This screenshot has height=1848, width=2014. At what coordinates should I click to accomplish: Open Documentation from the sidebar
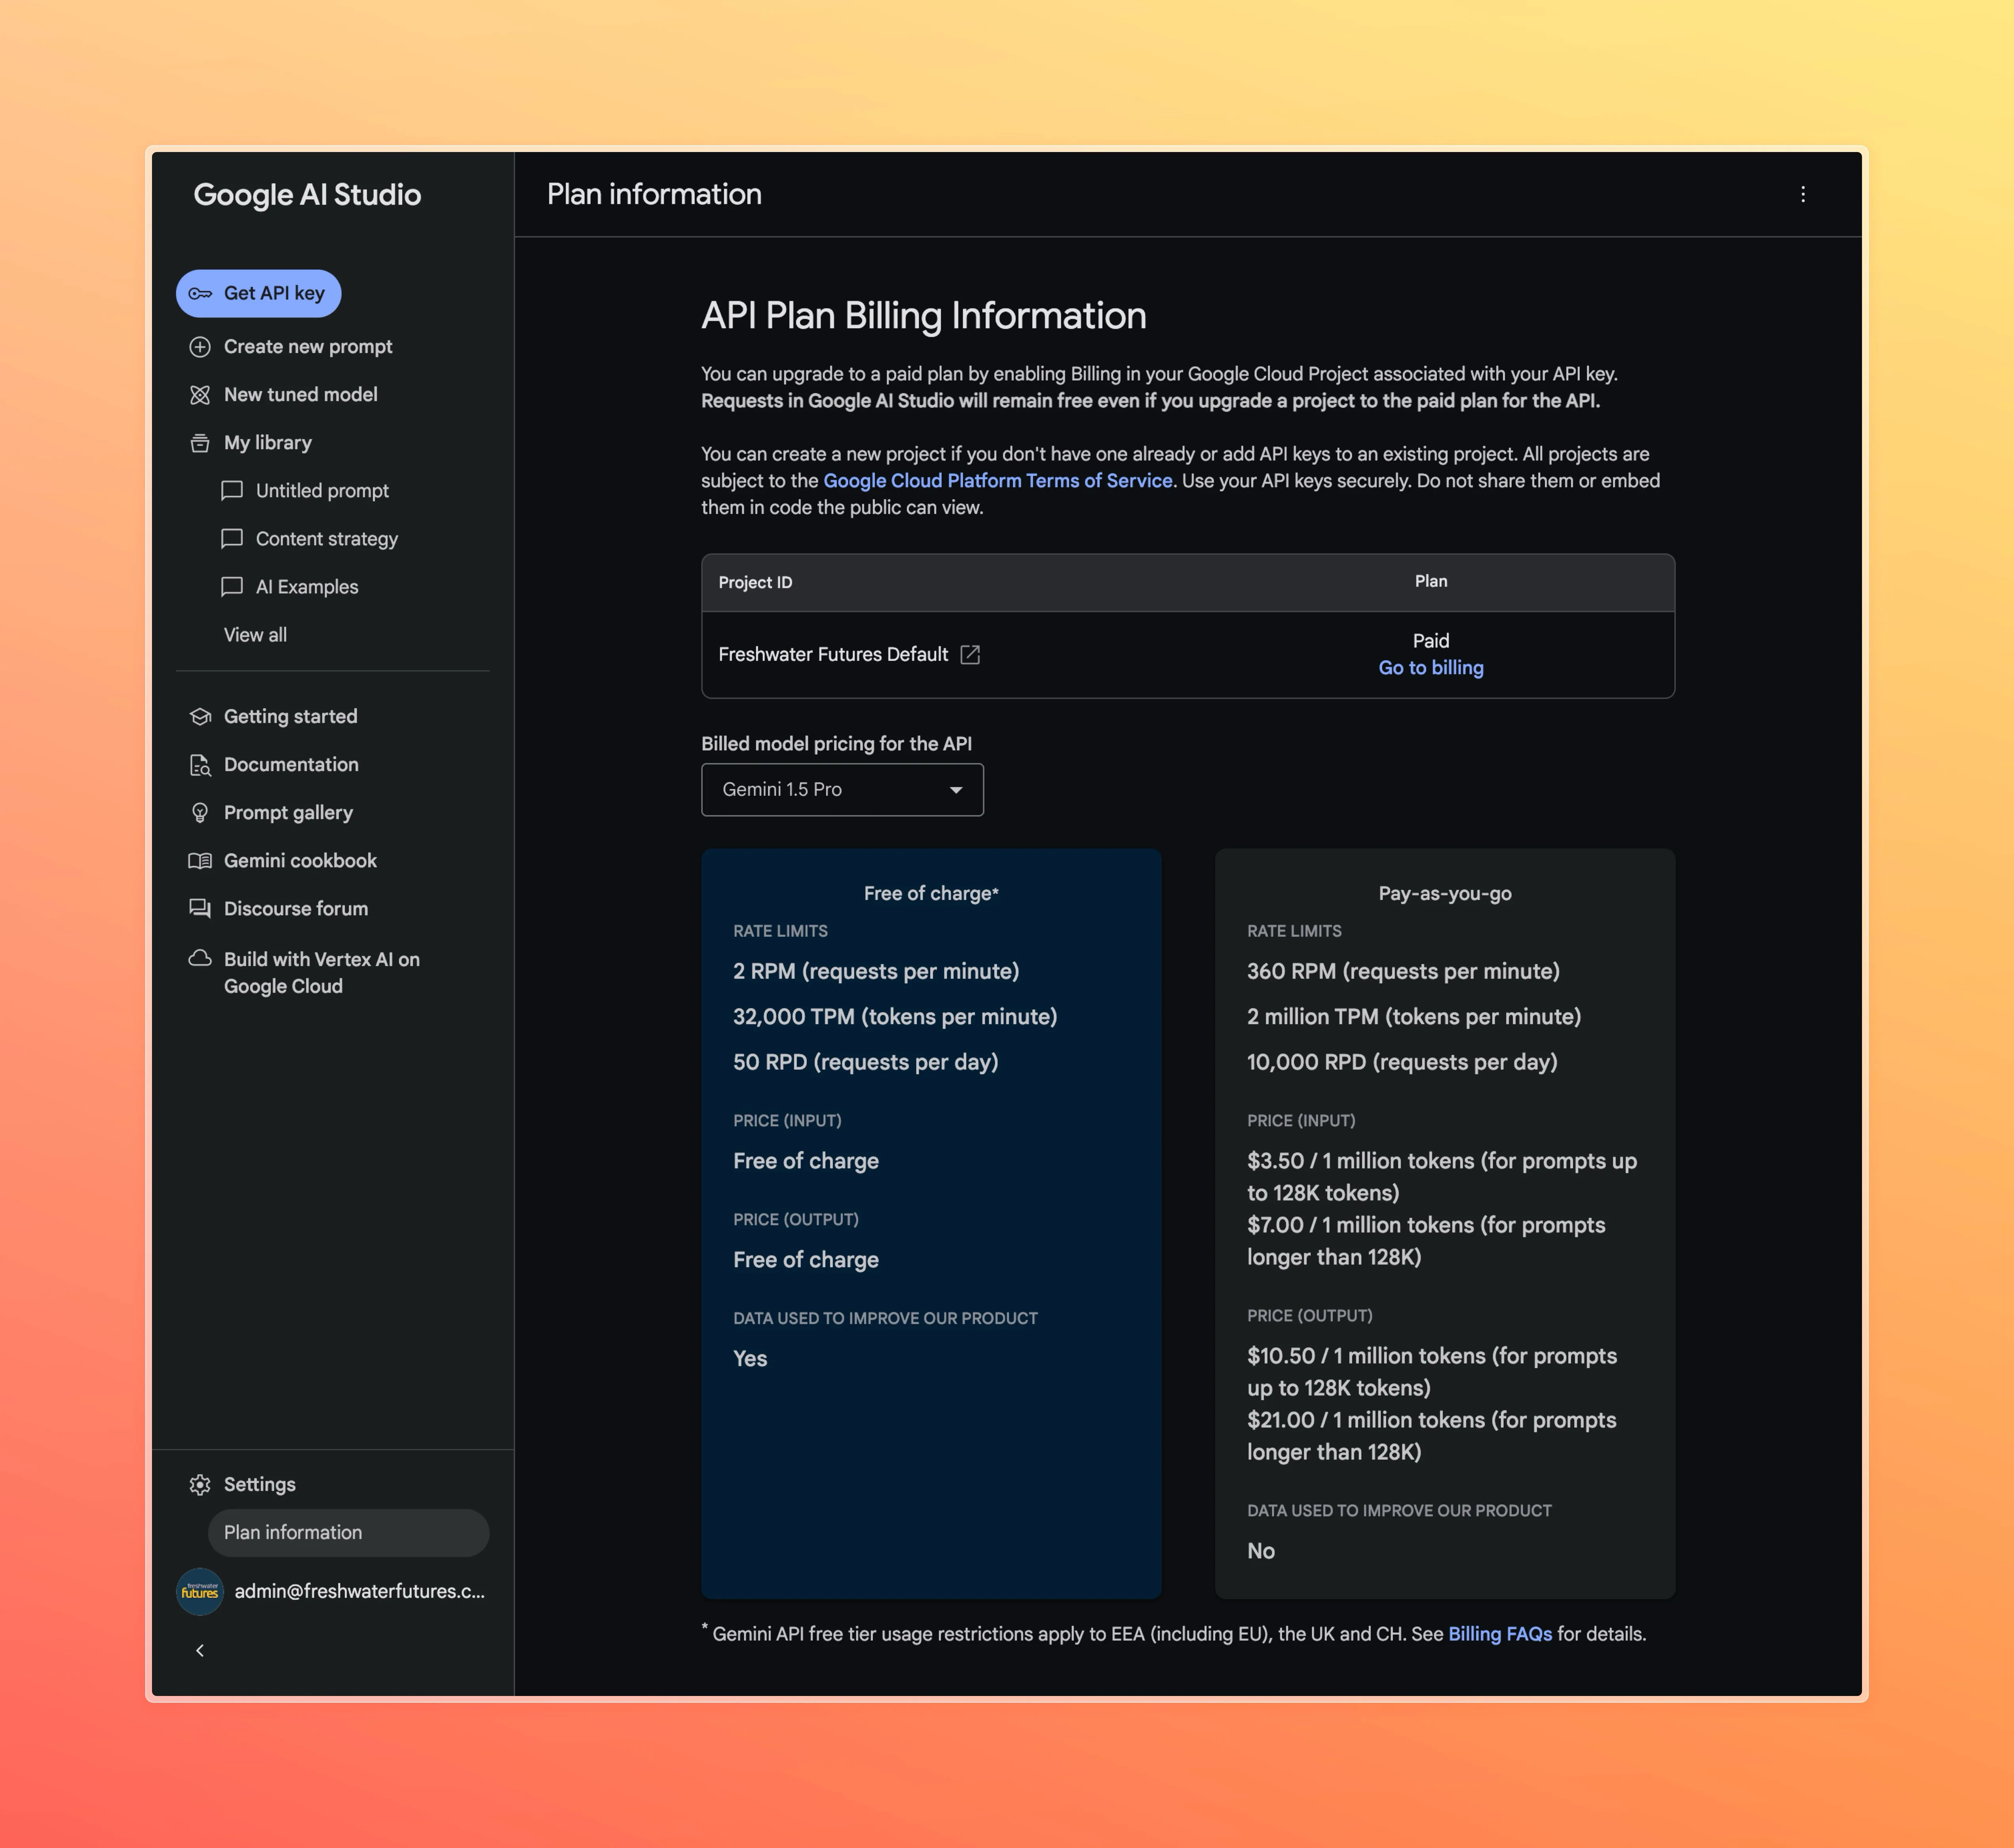point(290,765)
